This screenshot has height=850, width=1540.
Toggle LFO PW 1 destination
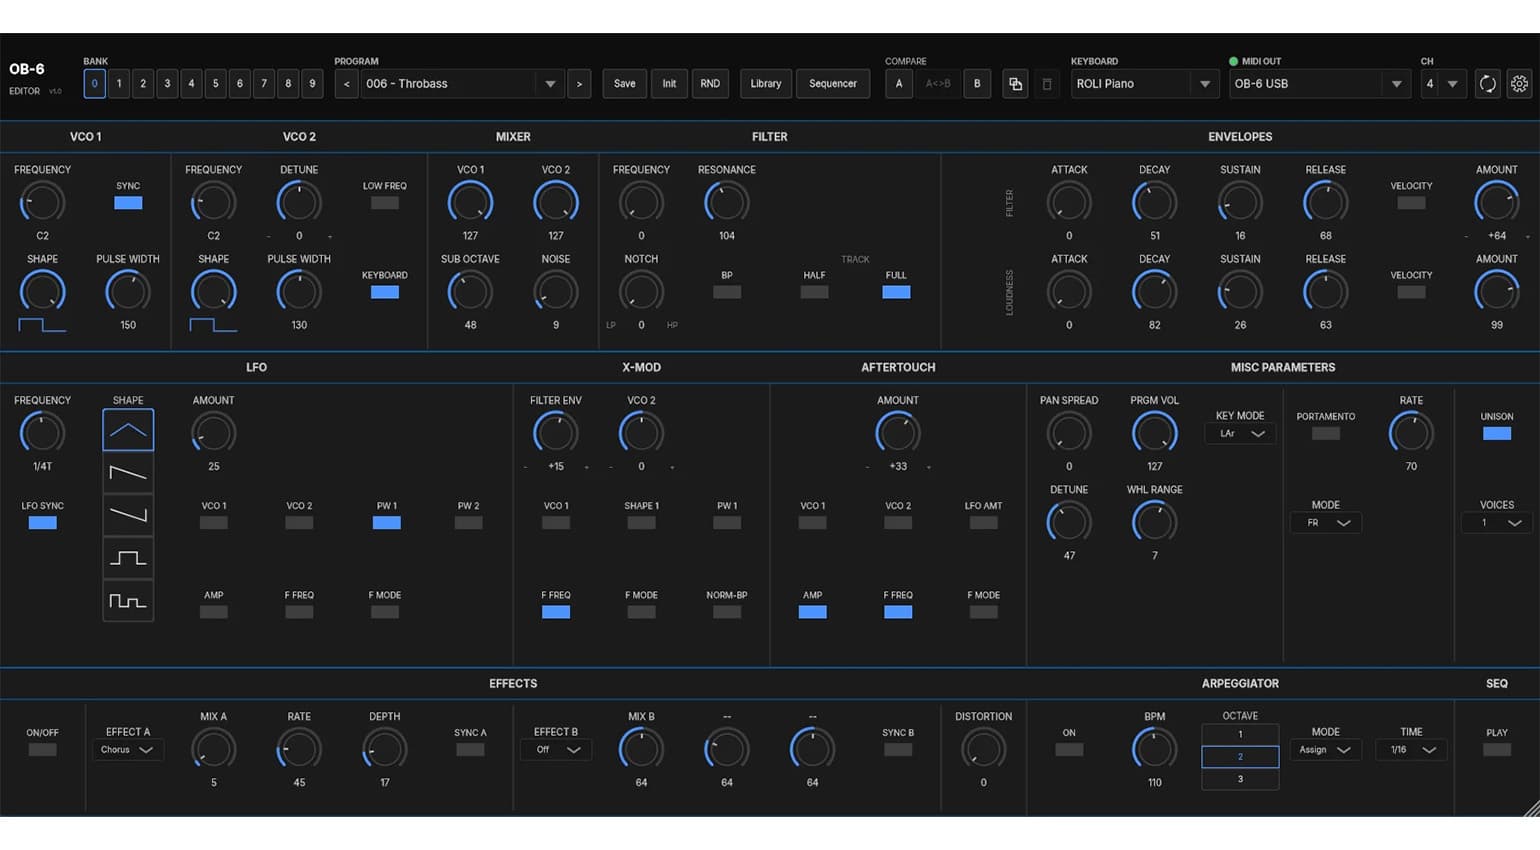387,523
